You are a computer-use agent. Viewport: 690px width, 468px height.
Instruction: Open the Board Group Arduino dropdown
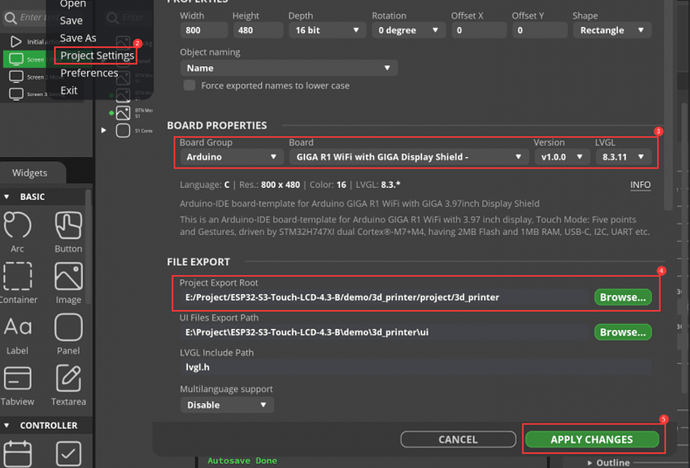[x=231, y=157]
